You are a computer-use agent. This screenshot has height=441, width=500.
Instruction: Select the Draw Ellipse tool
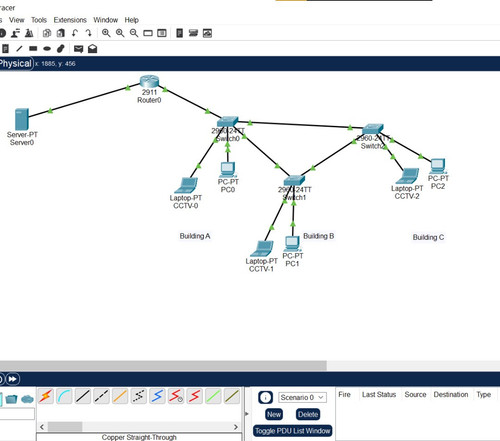[47, 49]
